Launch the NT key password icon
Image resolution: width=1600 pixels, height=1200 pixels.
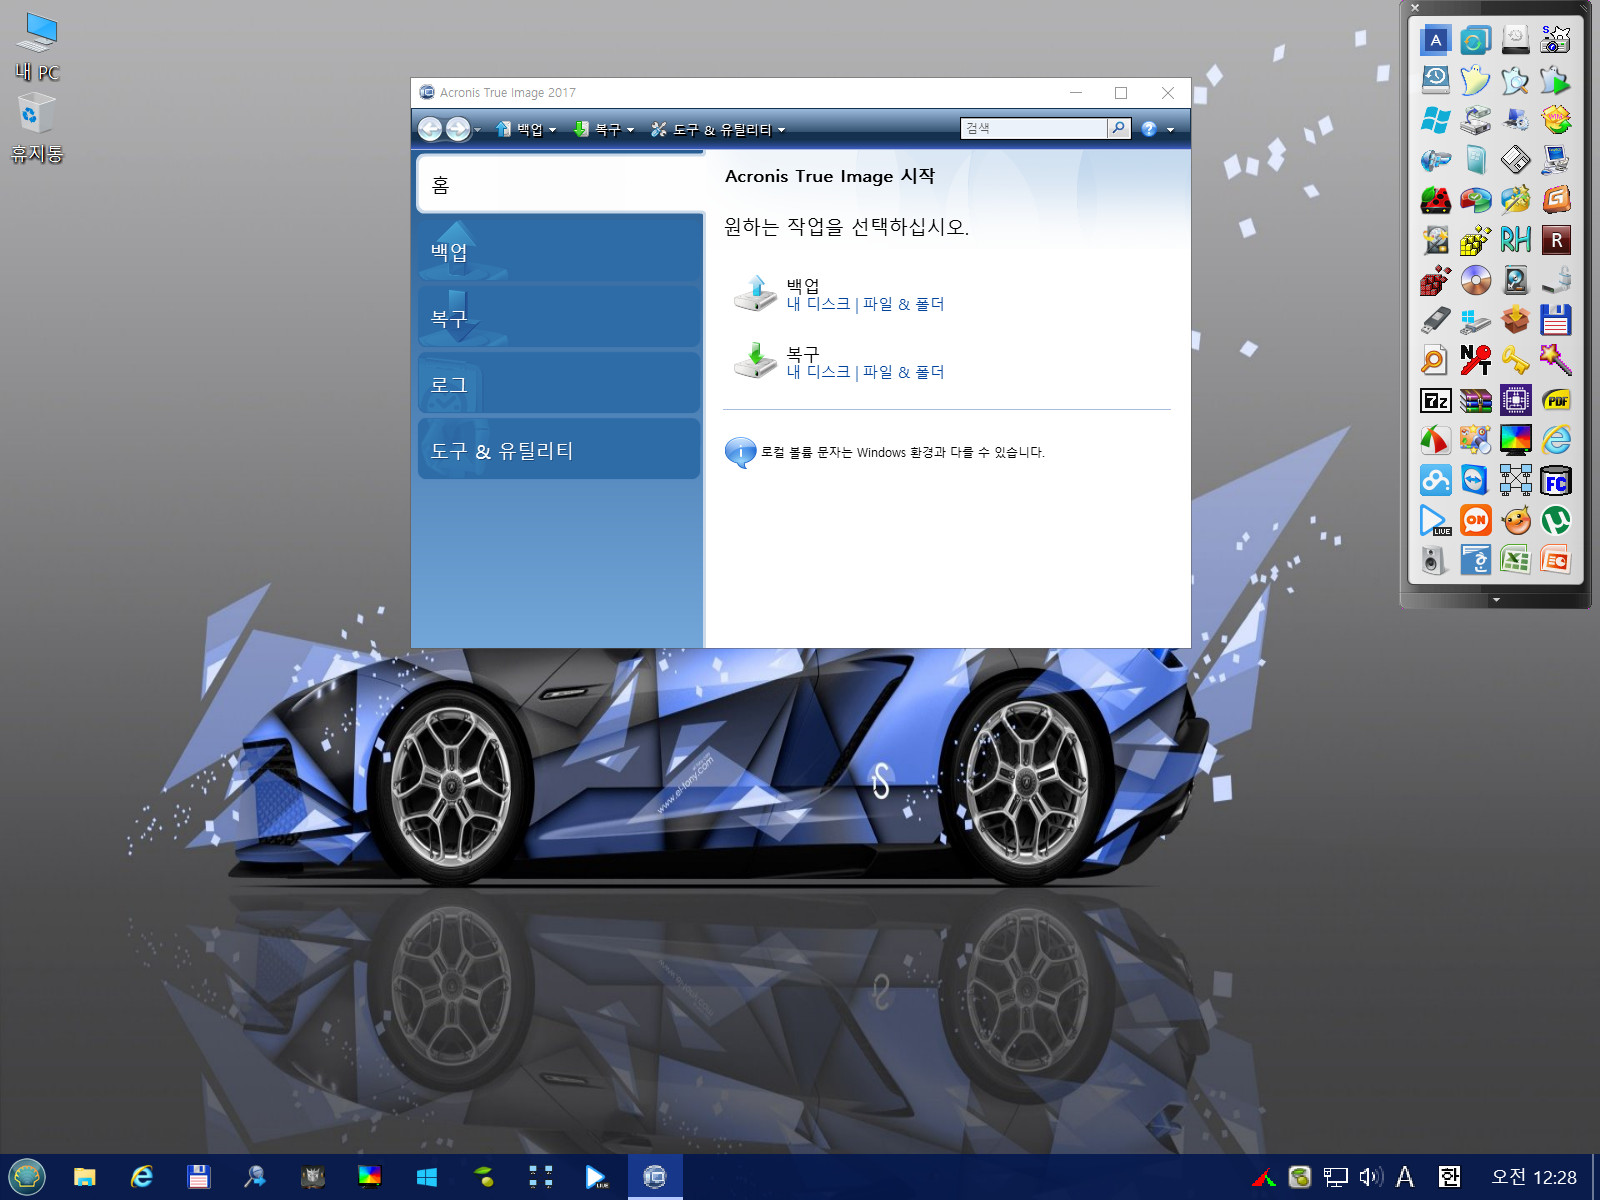(x=1475, y=360)
